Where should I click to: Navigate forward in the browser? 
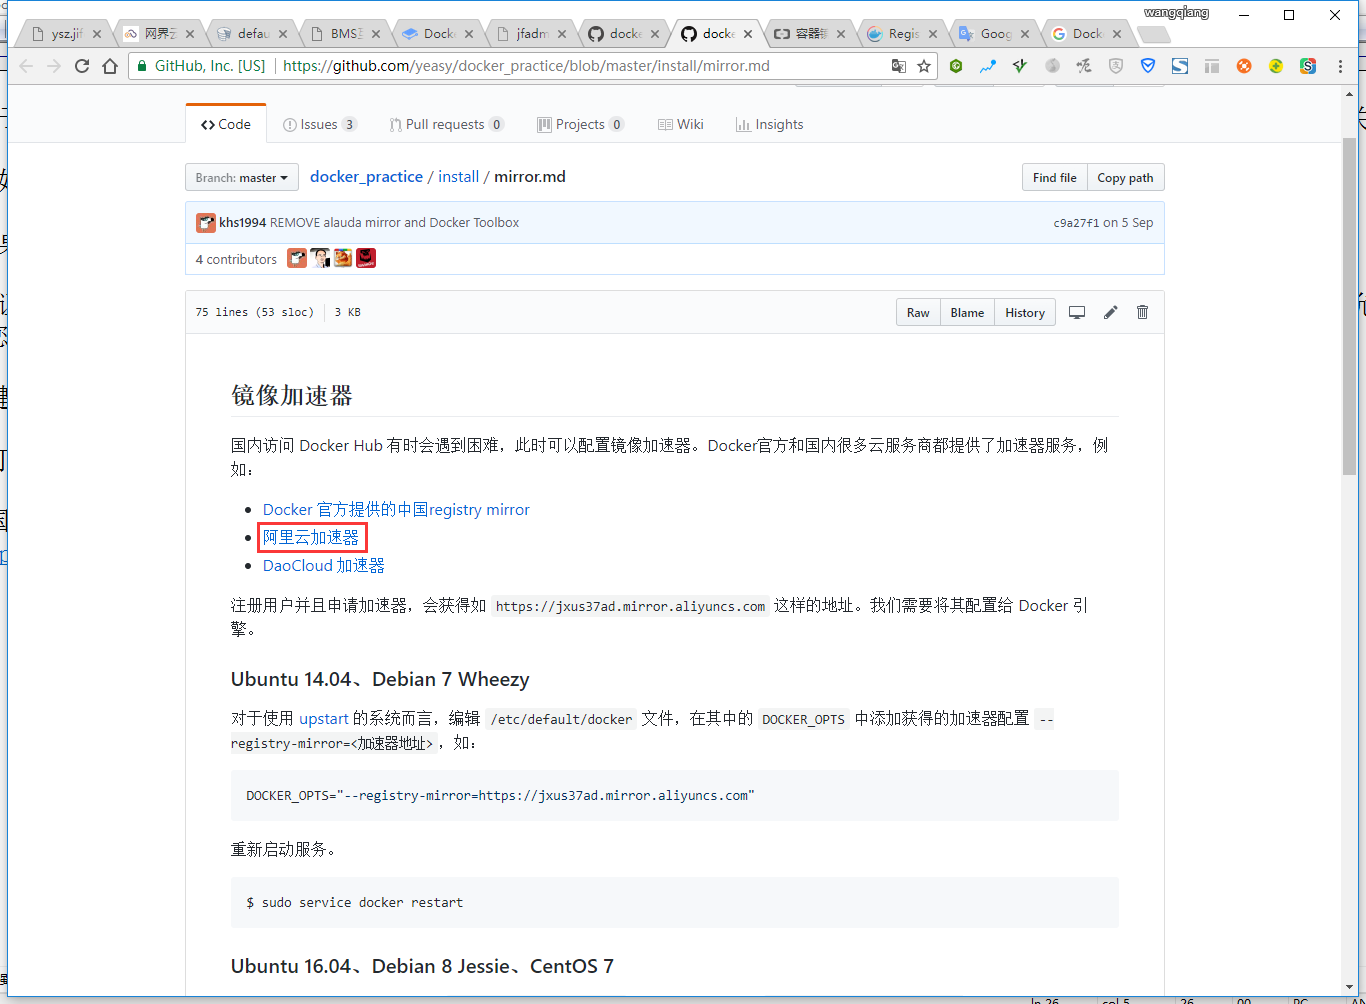click(x=54, y=66)
